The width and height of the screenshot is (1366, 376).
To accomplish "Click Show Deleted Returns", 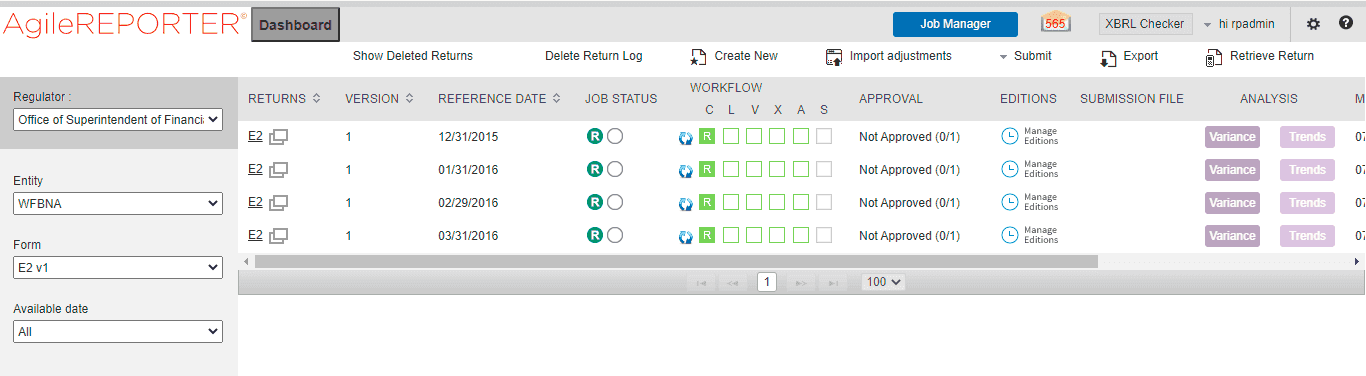I will point(413,56).
